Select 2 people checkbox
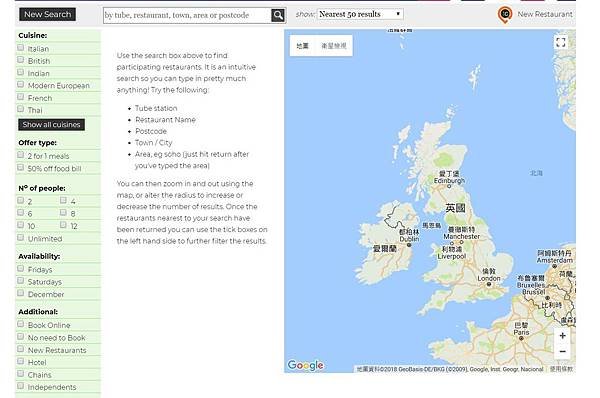 coord(21,201)
